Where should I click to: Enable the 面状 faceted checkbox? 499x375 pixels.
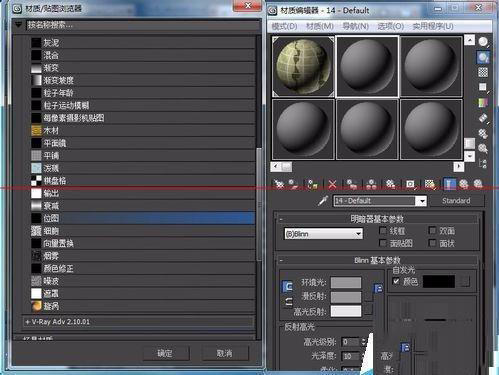tap(432, 243)
